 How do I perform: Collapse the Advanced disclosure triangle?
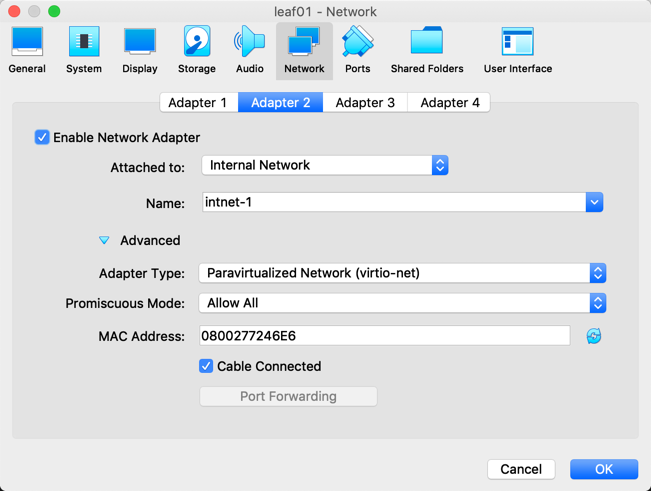104,241
